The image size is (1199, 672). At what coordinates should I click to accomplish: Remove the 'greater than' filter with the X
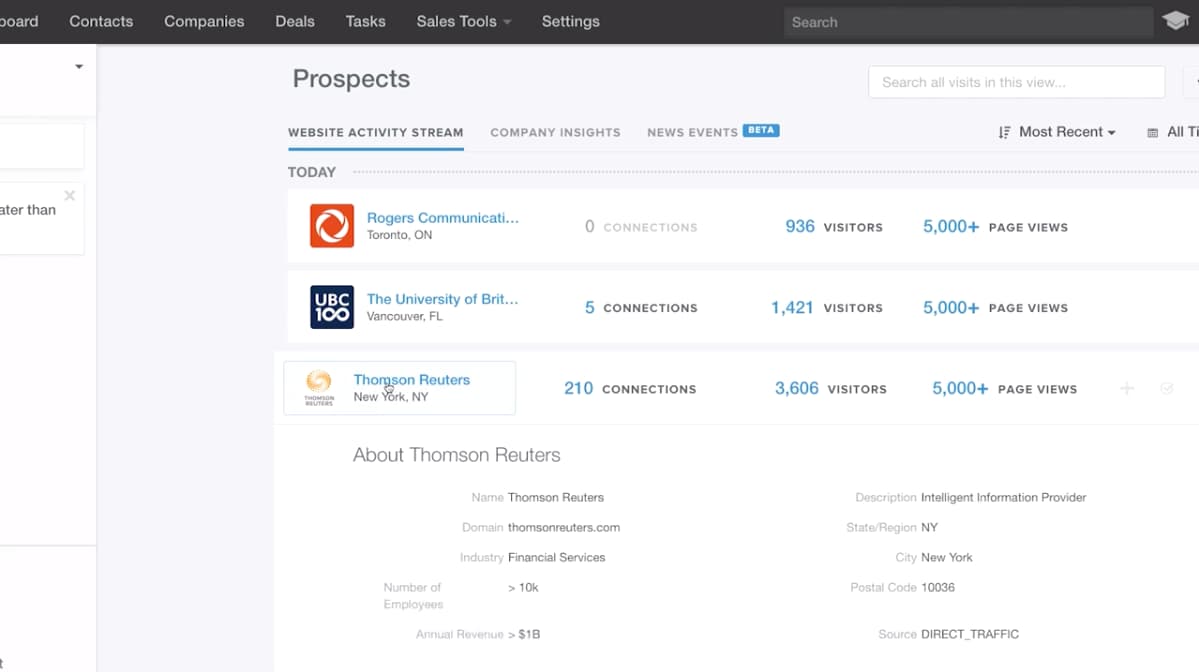pyautogui.click(x=69, y=196)
